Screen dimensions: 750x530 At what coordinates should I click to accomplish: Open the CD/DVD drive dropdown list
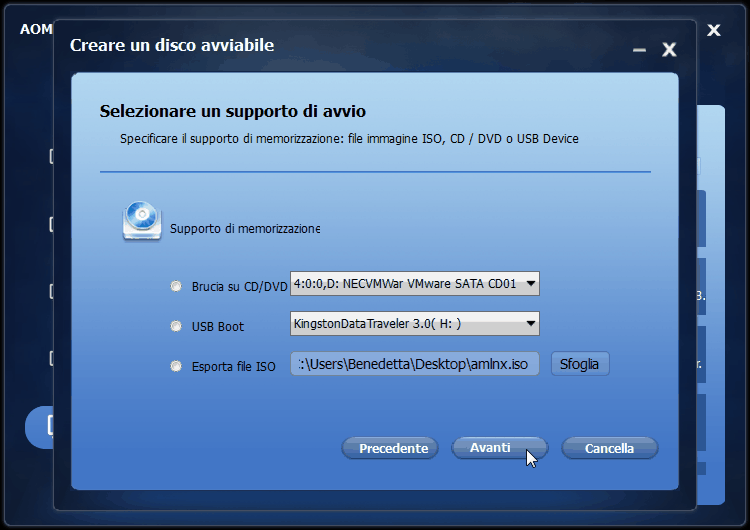[415, 284]
